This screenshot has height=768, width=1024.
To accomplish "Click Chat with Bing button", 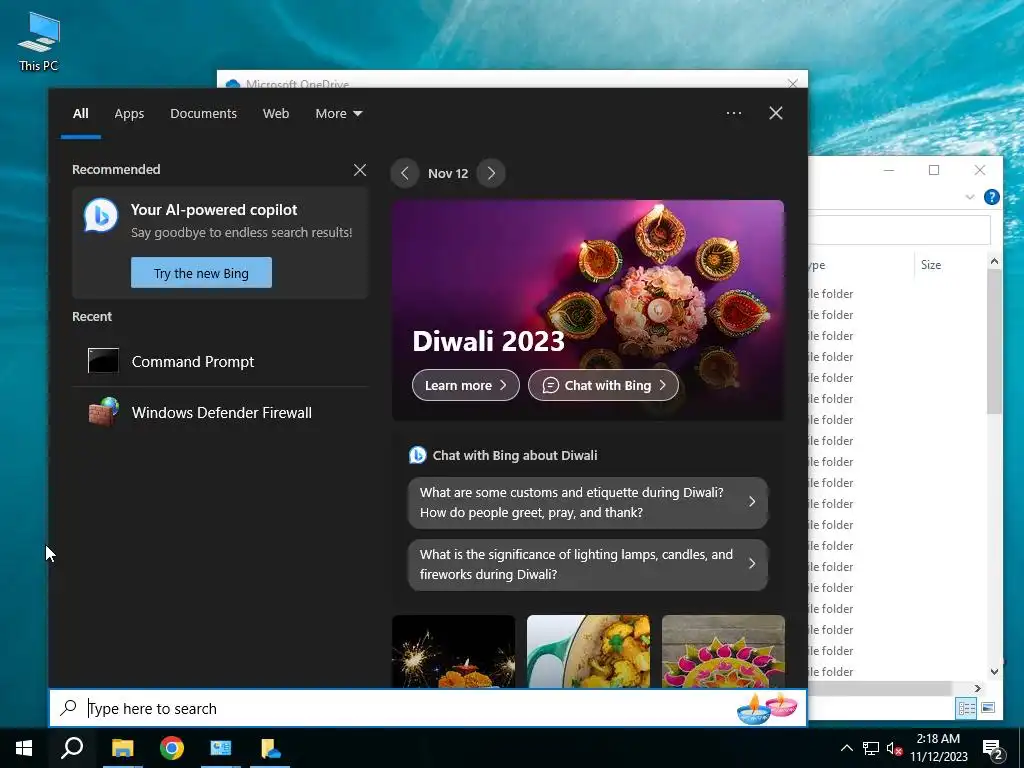I will point(603,385).
